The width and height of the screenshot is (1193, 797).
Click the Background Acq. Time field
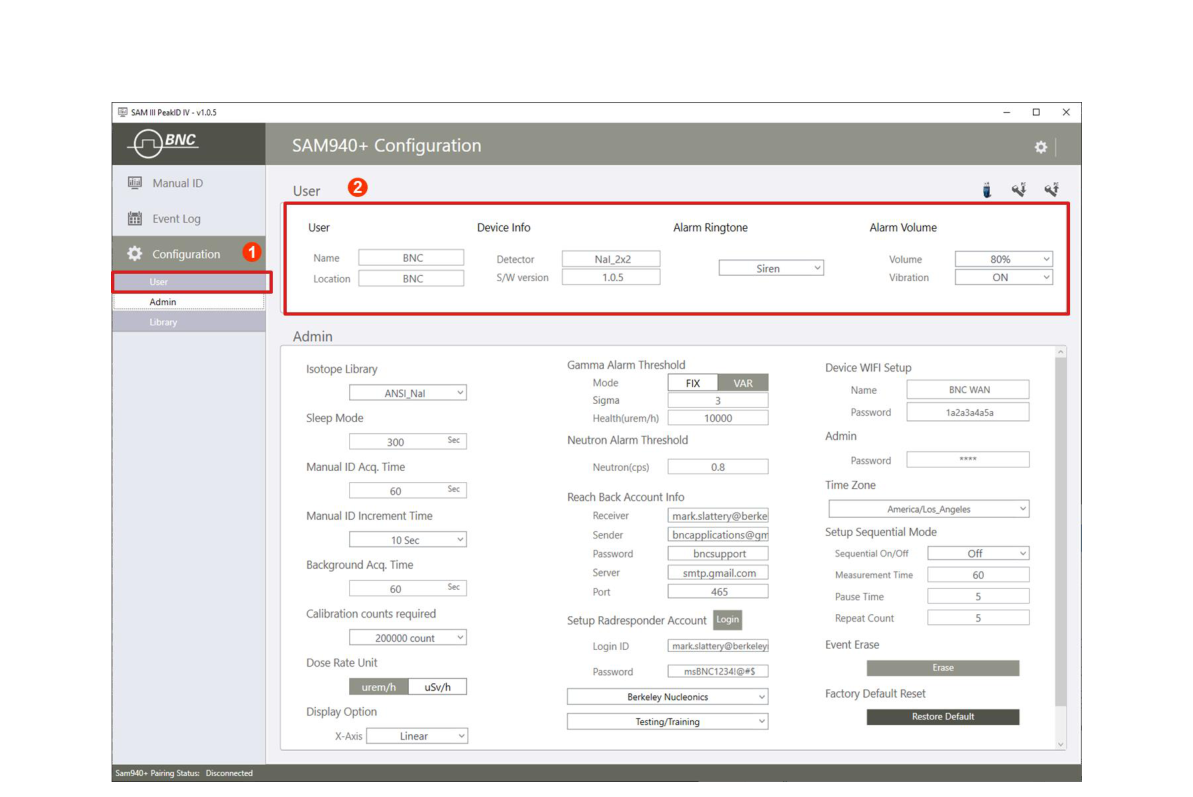(x=408, y=588)
